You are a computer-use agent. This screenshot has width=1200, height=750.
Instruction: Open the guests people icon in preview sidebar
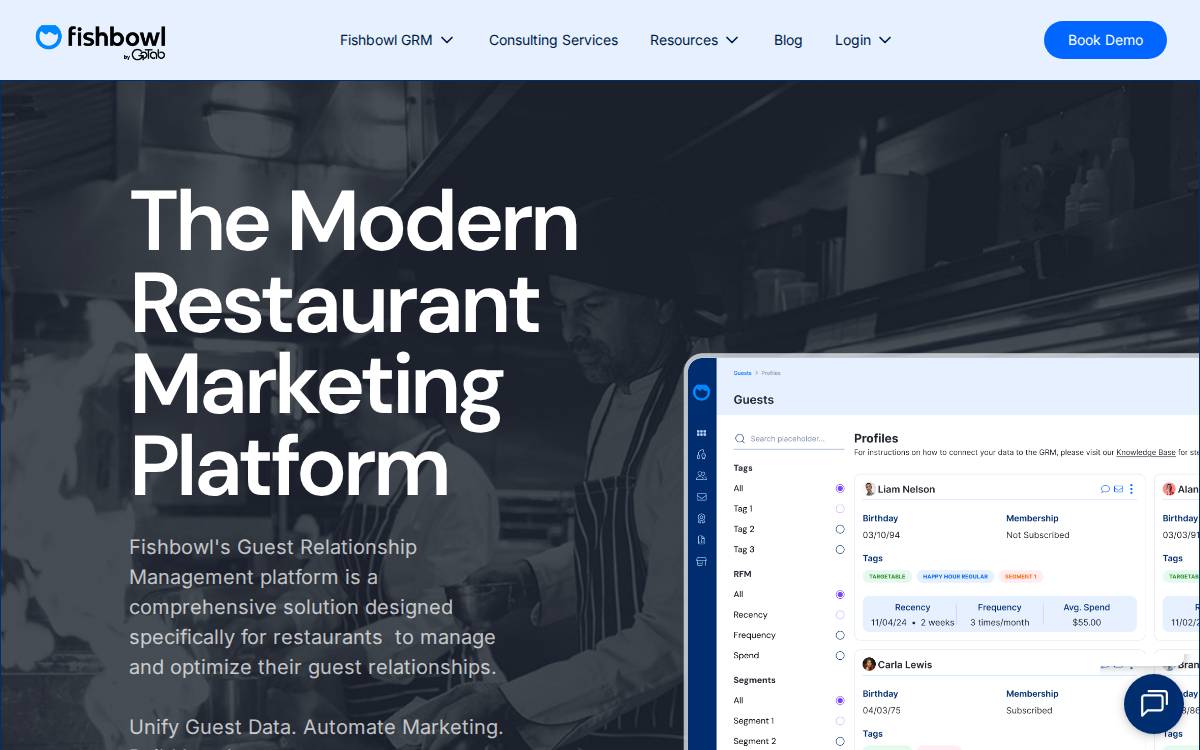[702, 476]
